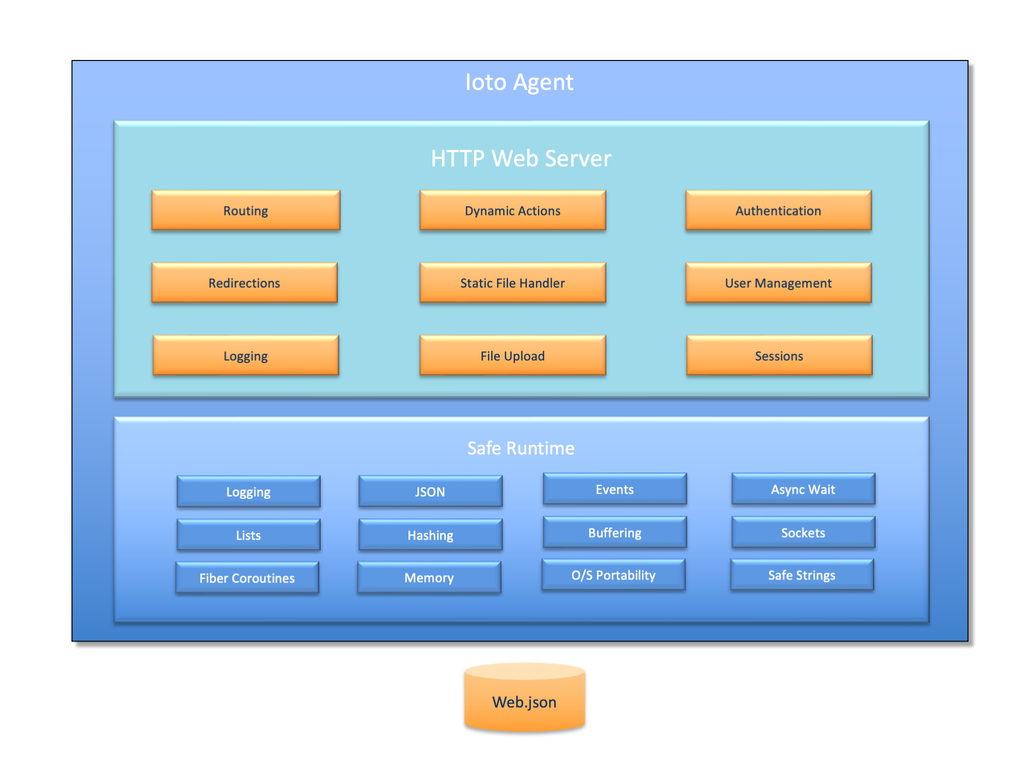Open the File Upload module
Screen dimensions: 1024x768
tap(512, 356)
